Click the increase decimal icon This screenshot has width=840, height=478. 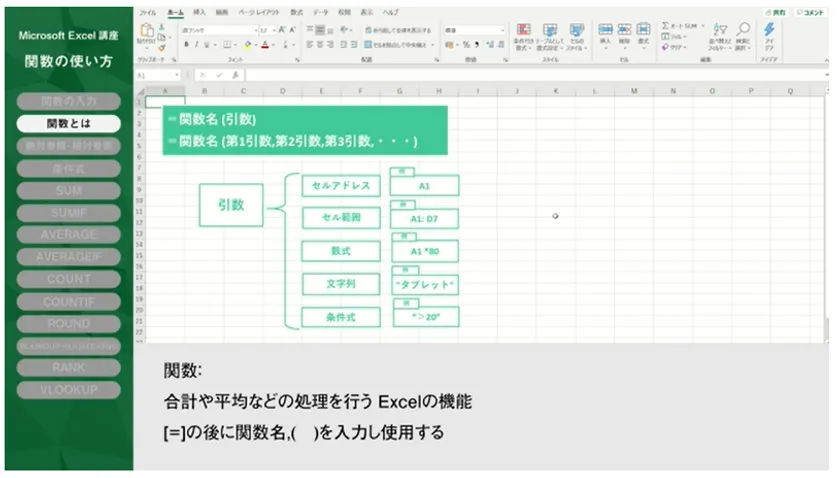coord(490,45)
